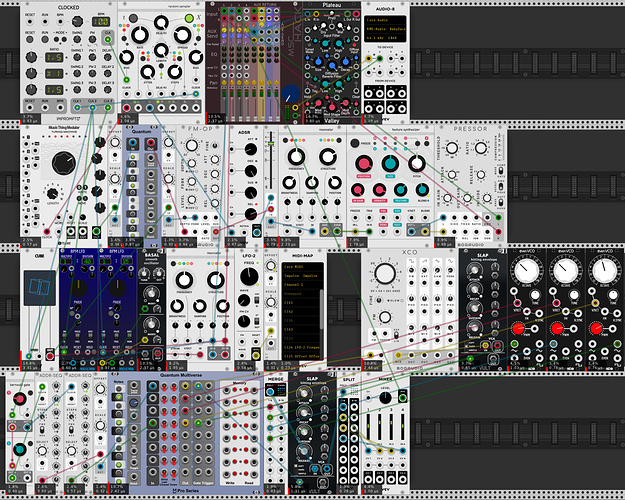This screenshot has width=625, height=500.
Task: Adjust the STEPS knob on random sampler
Action: (175, 72)
